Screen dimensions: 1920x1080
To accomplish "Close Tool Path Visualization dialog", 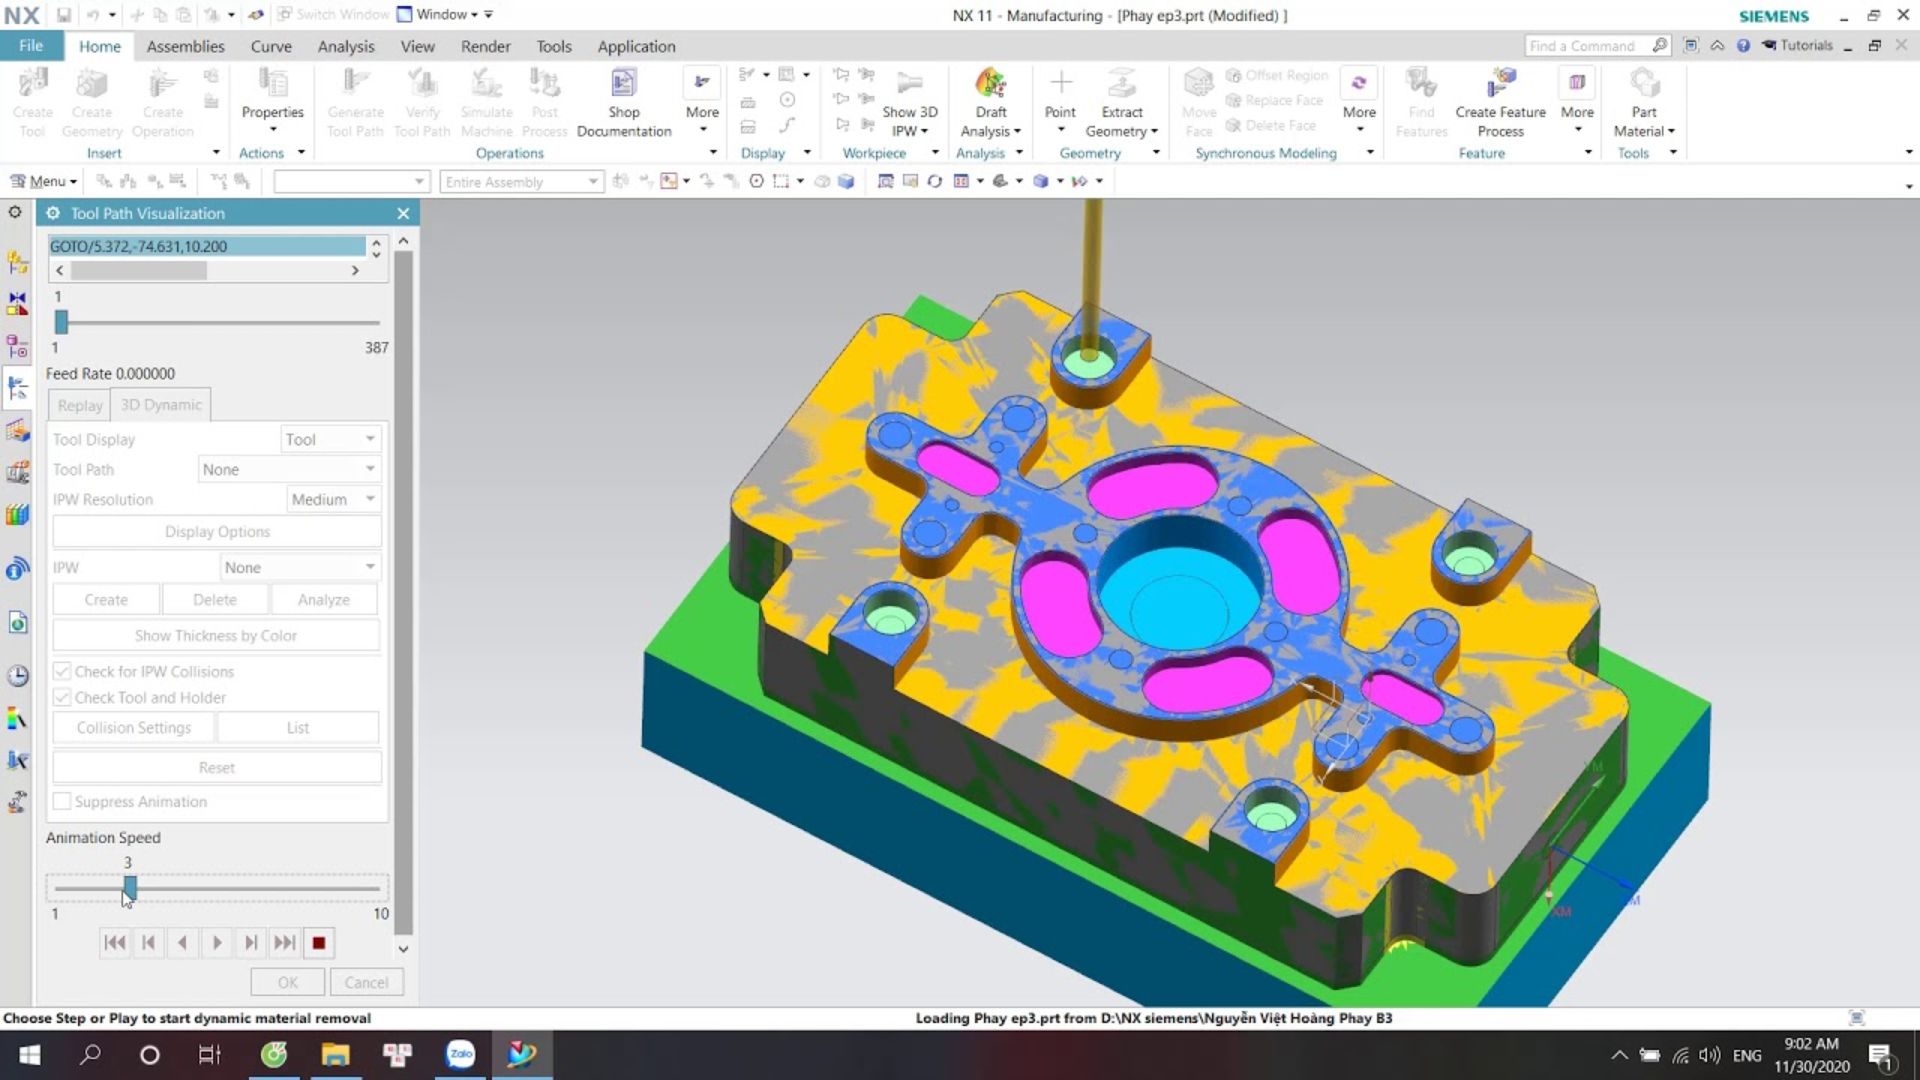I will 403,213.
